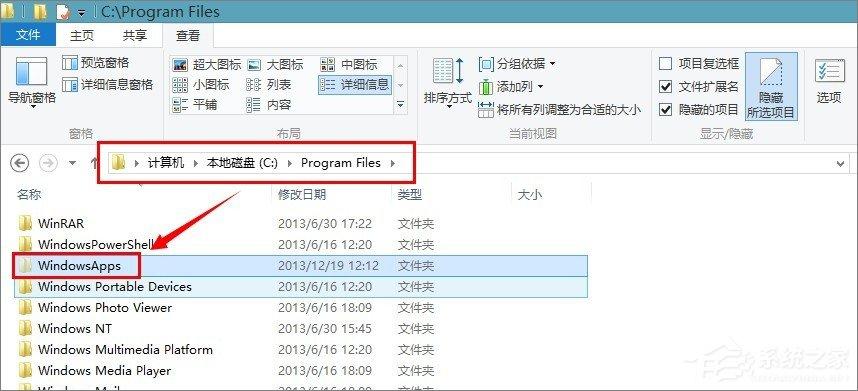Click 计算机 in the address breadcrumb
This screenshot has height=391, width=858.
click(x=166, y=163)
